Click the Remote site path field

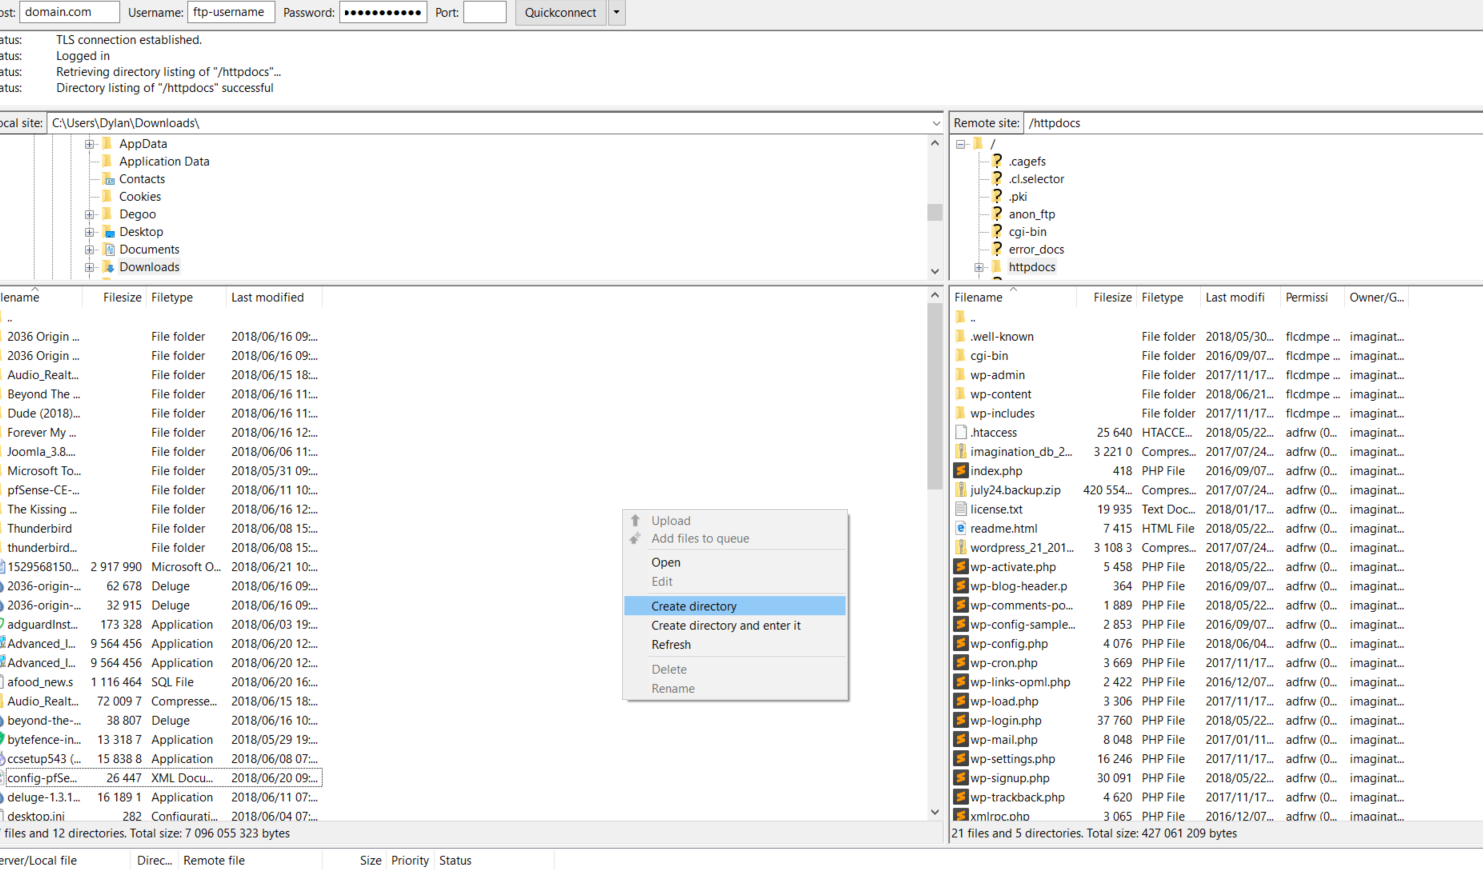point(1254,123)
